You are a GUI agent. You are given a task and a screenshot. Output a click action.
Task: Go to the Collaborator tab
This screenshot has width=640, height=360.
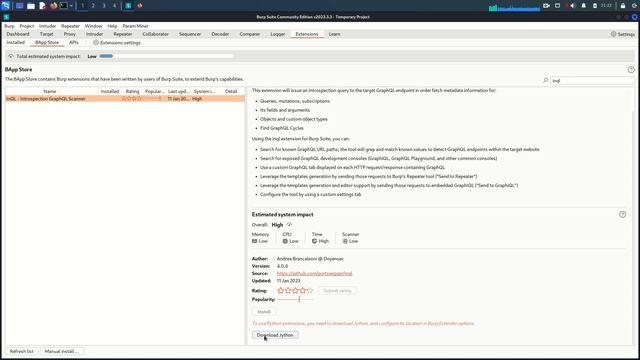coord(156,34)
